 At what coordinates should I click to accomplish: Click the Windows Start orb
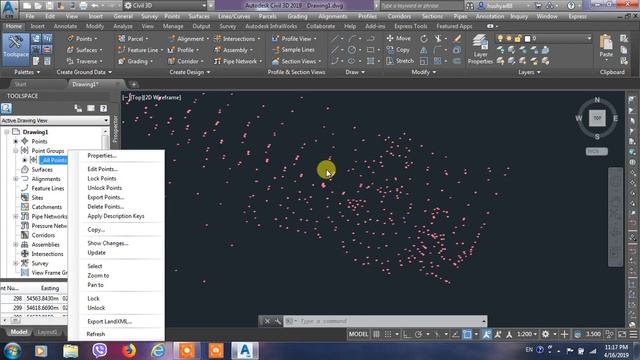click(x=12, y=351)
